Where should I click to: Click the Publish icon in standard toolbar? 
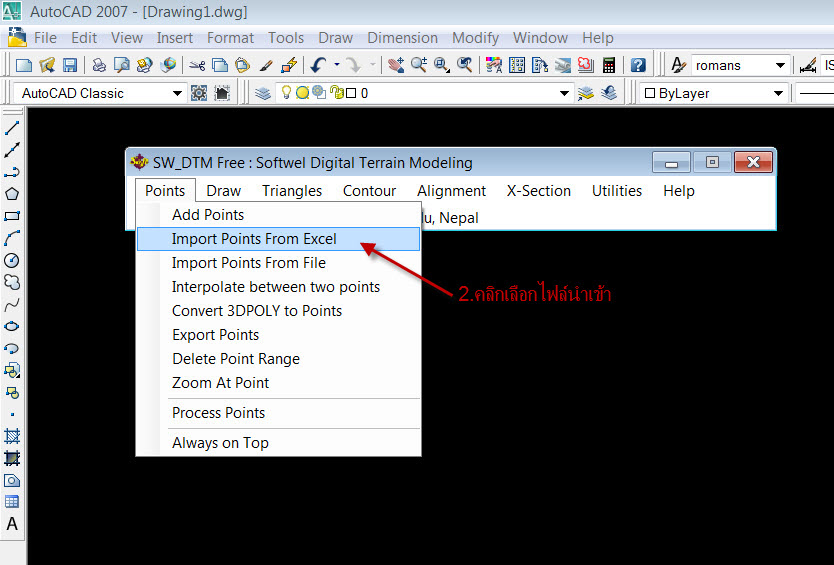point(145,65)
